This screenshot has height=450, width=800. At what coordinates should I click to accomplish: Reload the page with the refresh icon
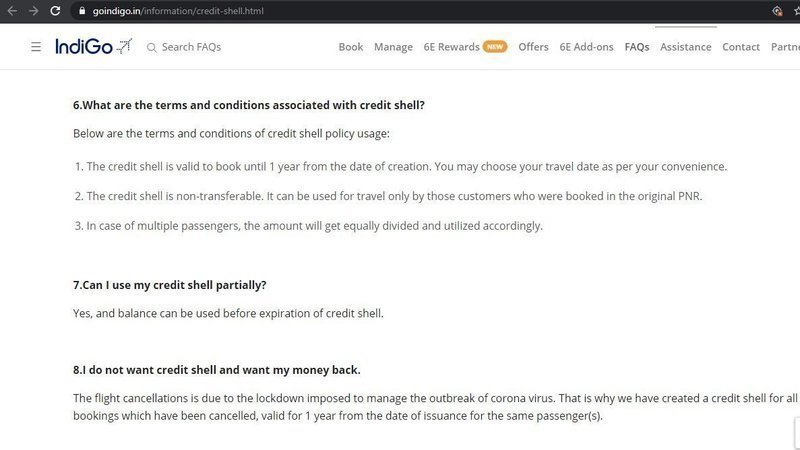[x=55, y=11]
